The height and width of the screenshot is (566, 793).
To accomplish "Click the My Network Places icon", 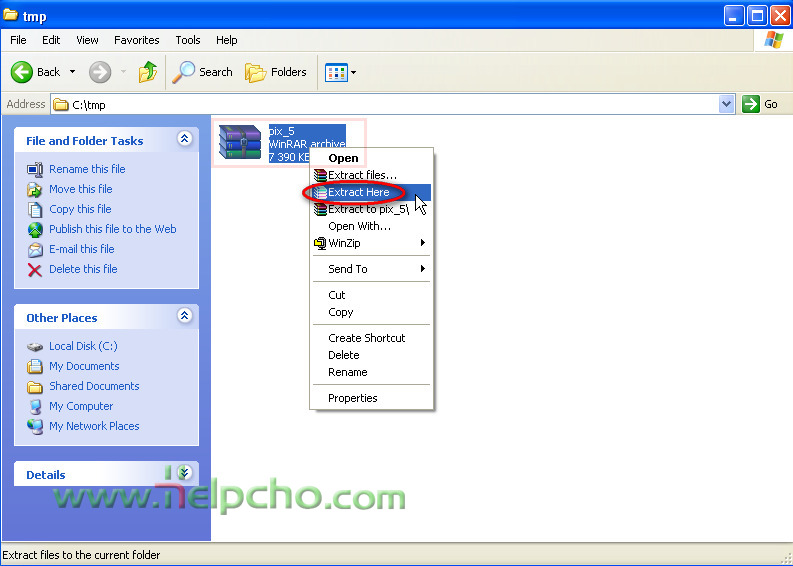I will coord(35,426).
